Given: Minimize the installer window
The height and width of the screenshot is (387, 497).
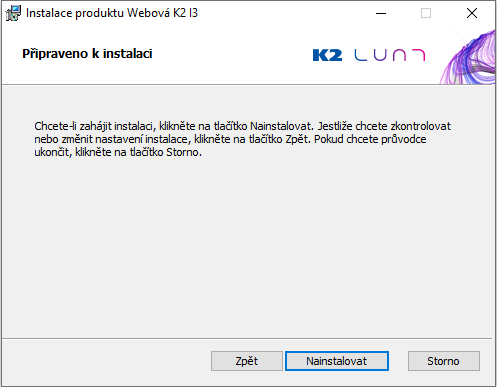Looking at the screenshot, I should [381, 13].
